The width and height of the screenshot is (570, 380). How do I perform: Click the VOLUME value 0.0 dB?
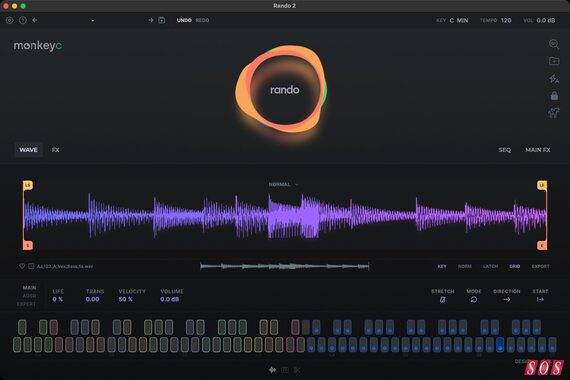coord(170,299)
